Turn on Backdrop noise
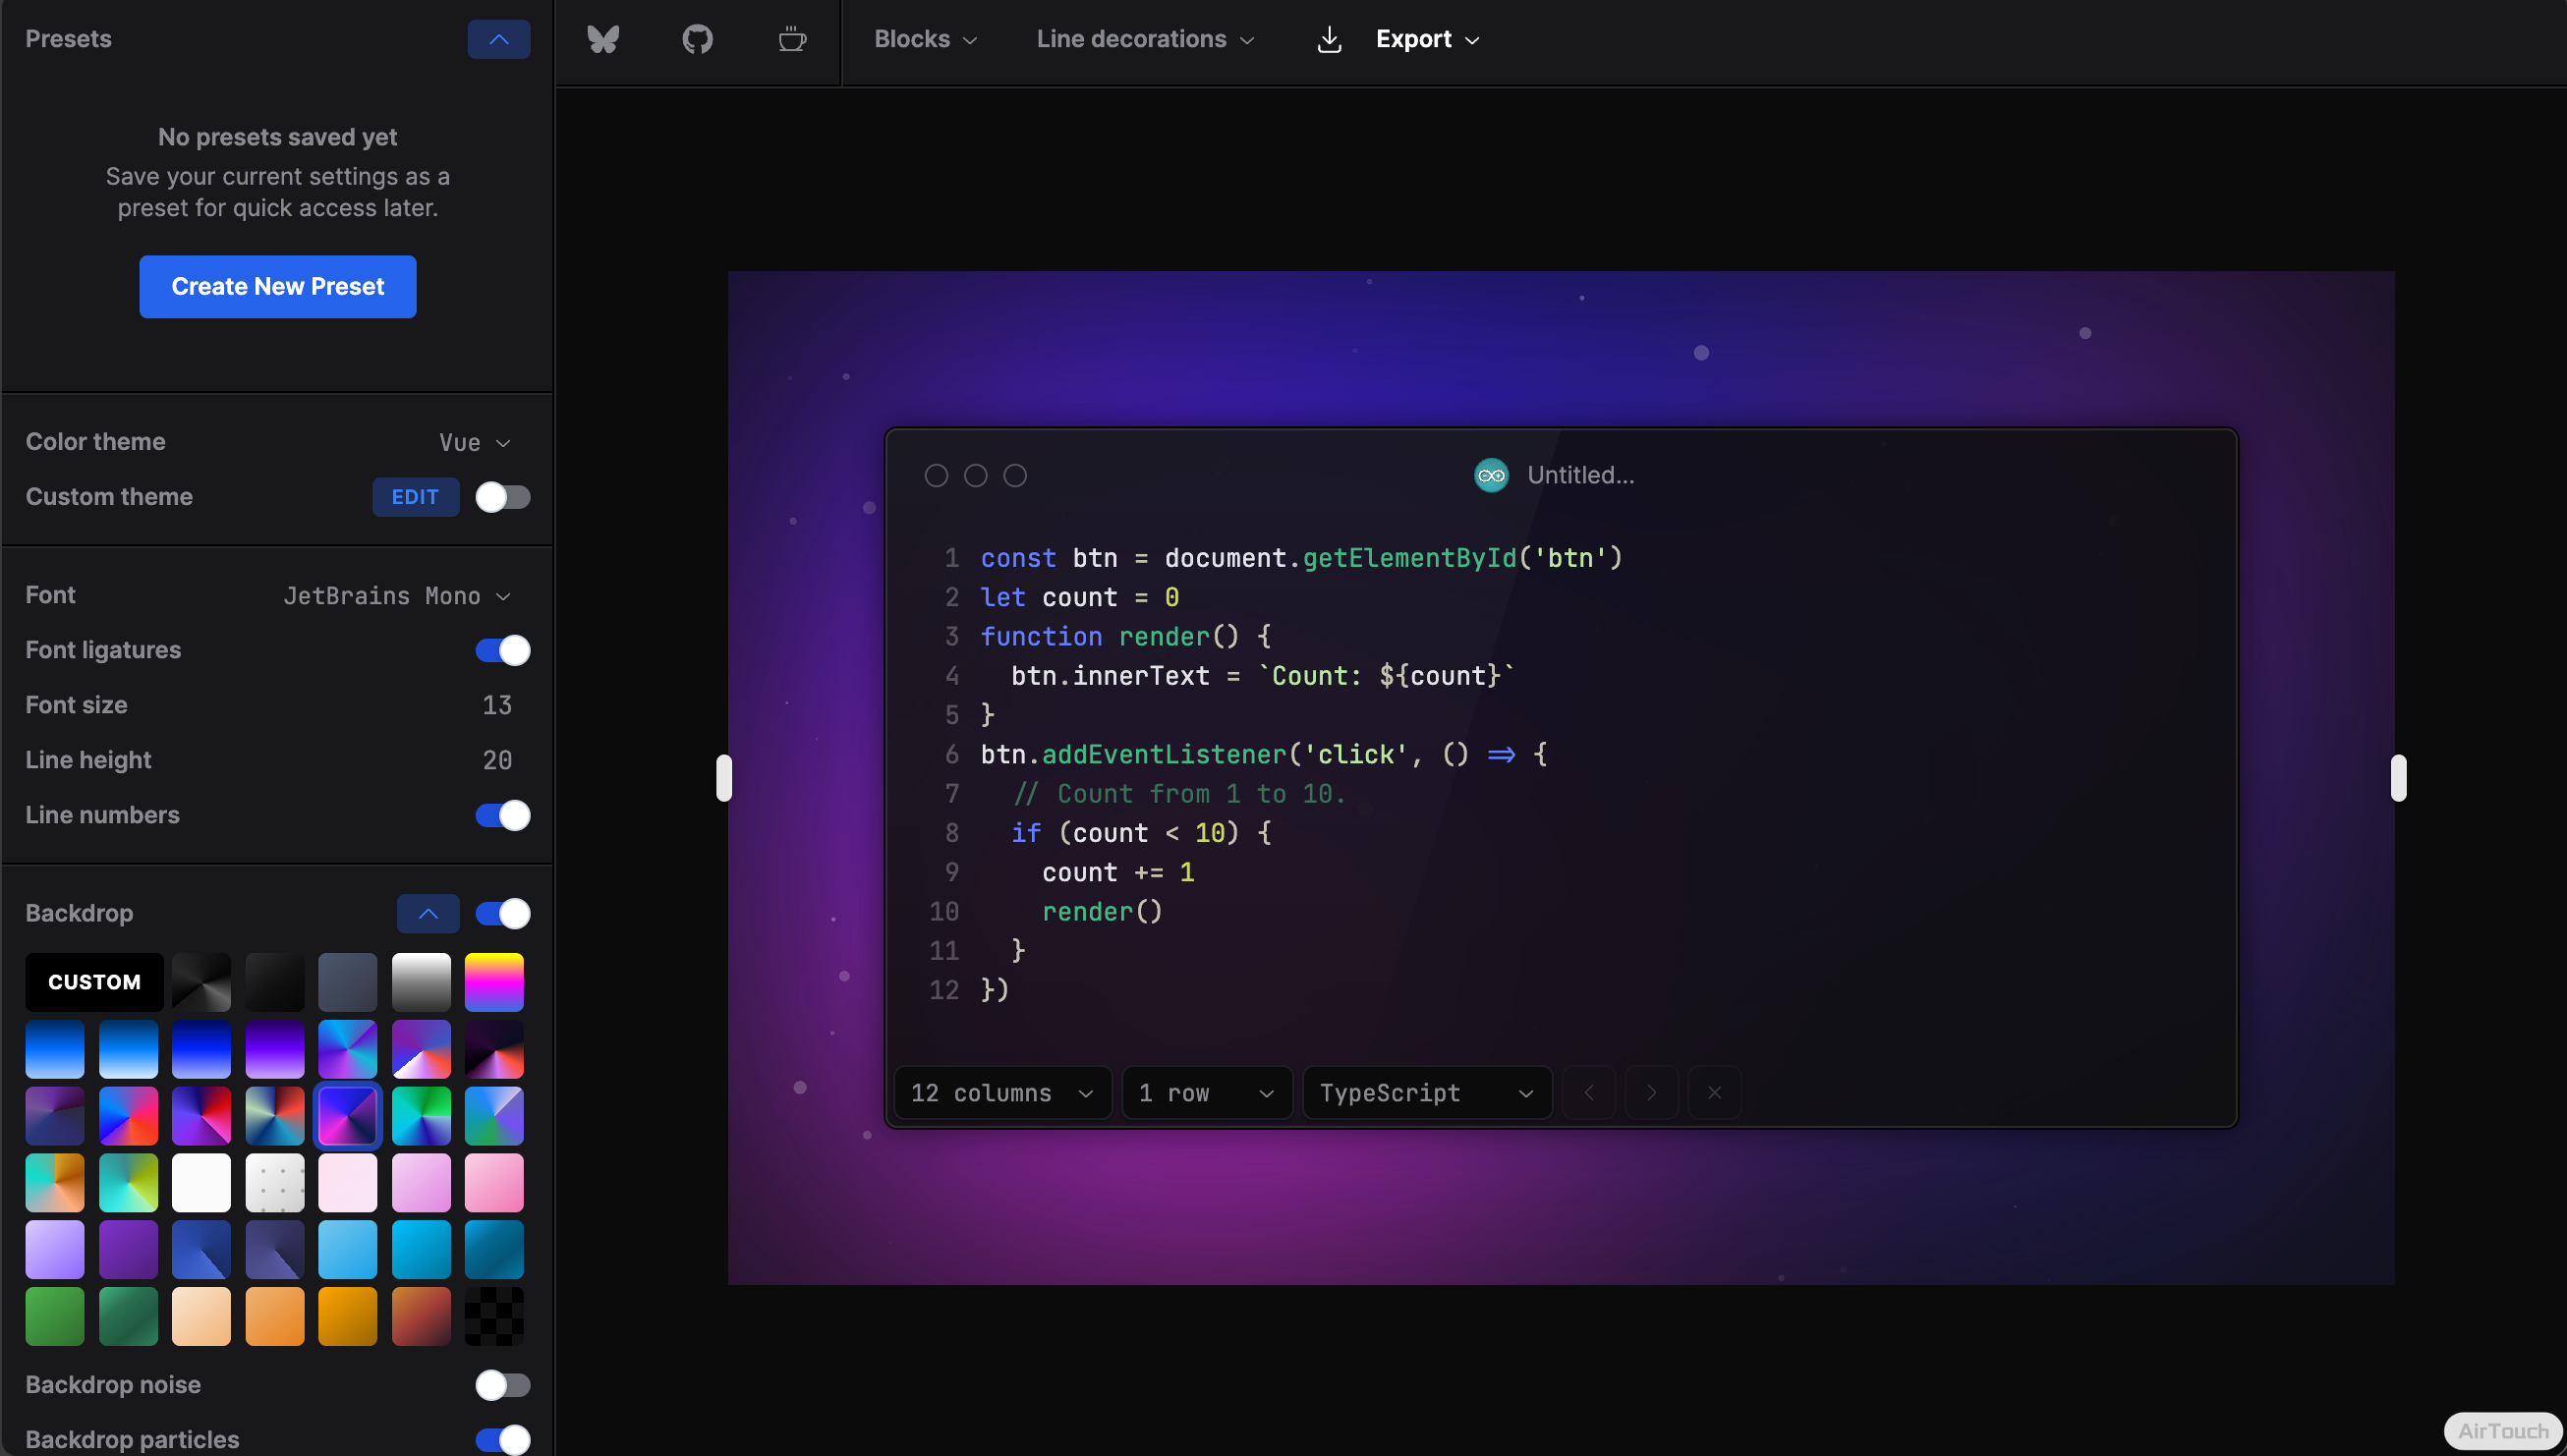Screen dimensions: 2567x1456 click(x=502, y=1384)
